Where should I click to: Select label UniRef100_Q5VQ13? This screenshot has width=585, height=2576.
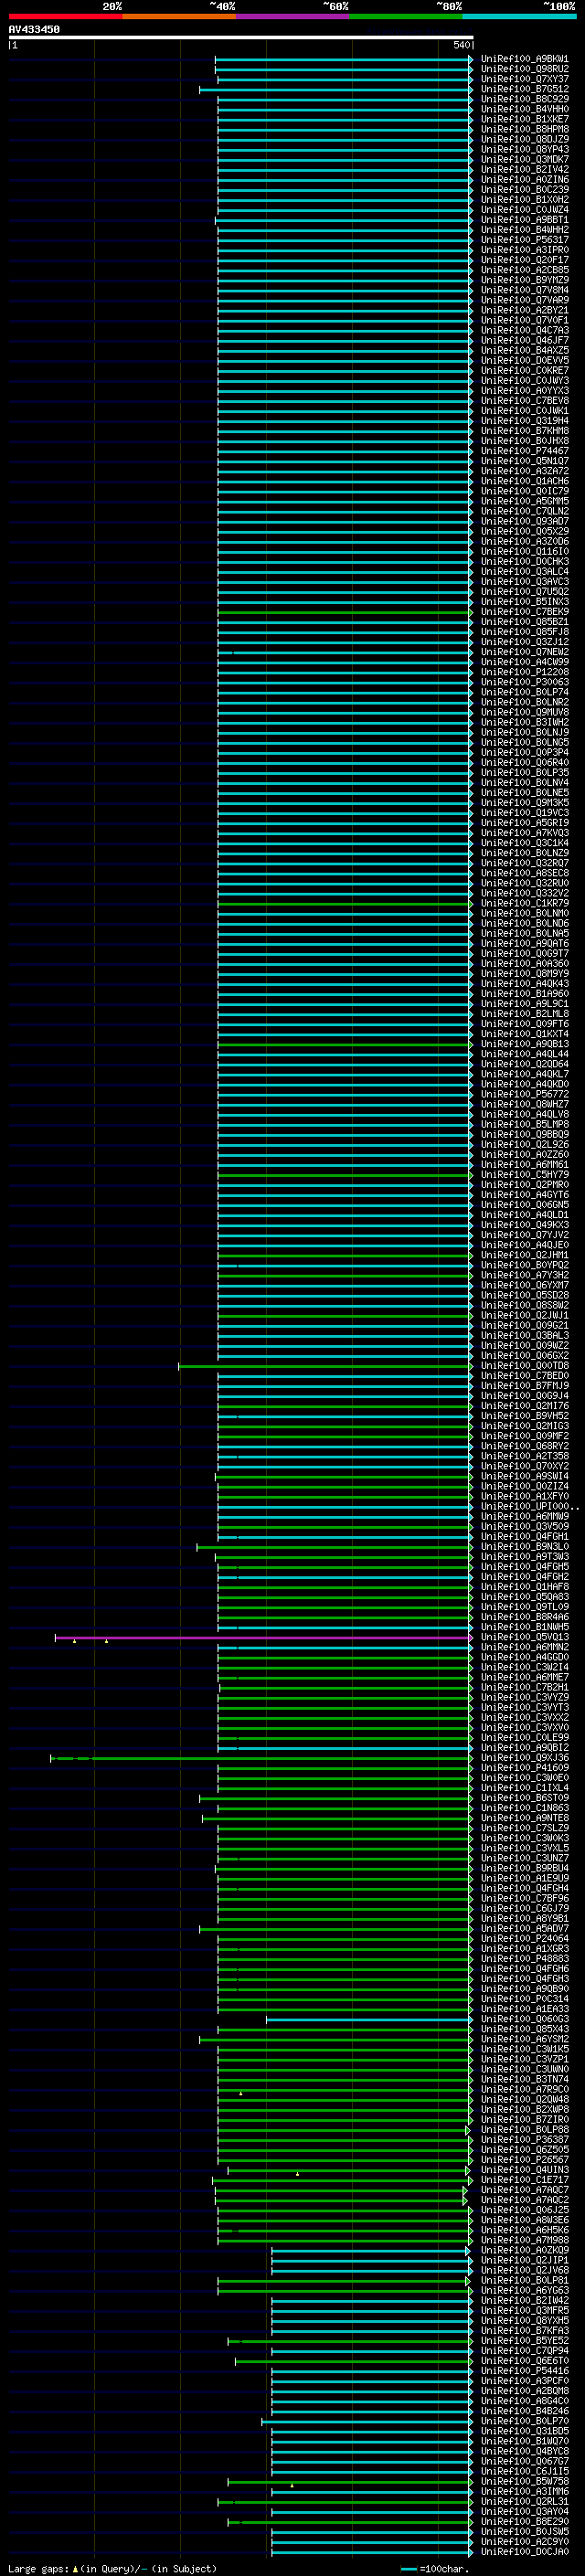point(525,1638)
